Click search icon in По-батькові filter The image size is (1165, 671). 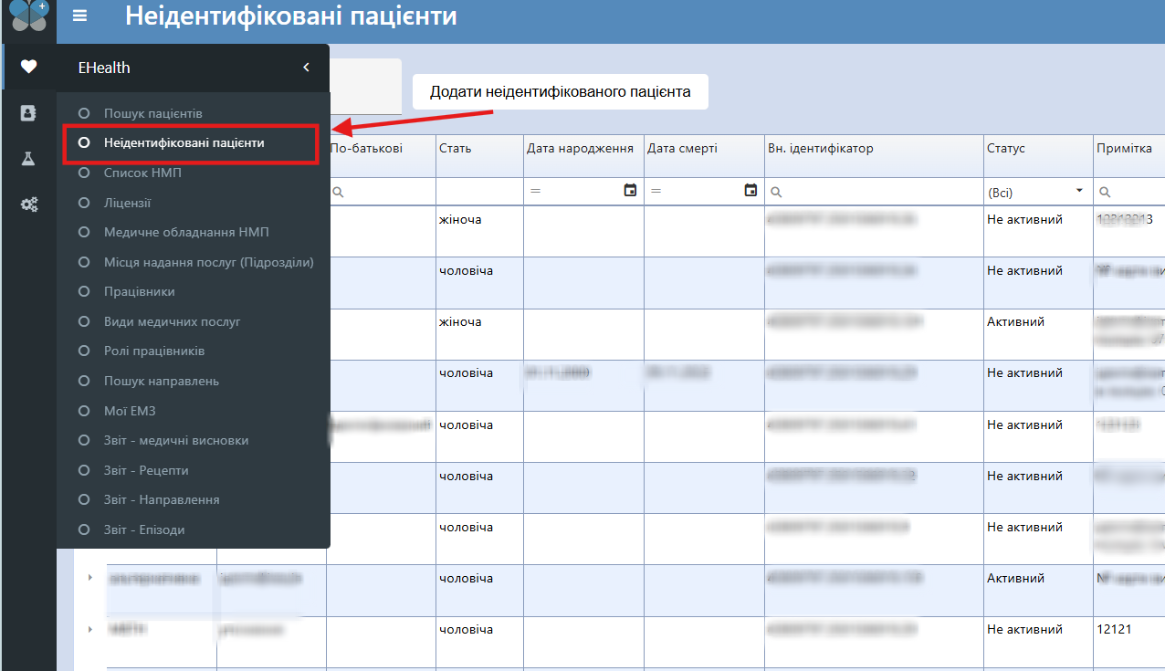[x=338, y=192]
